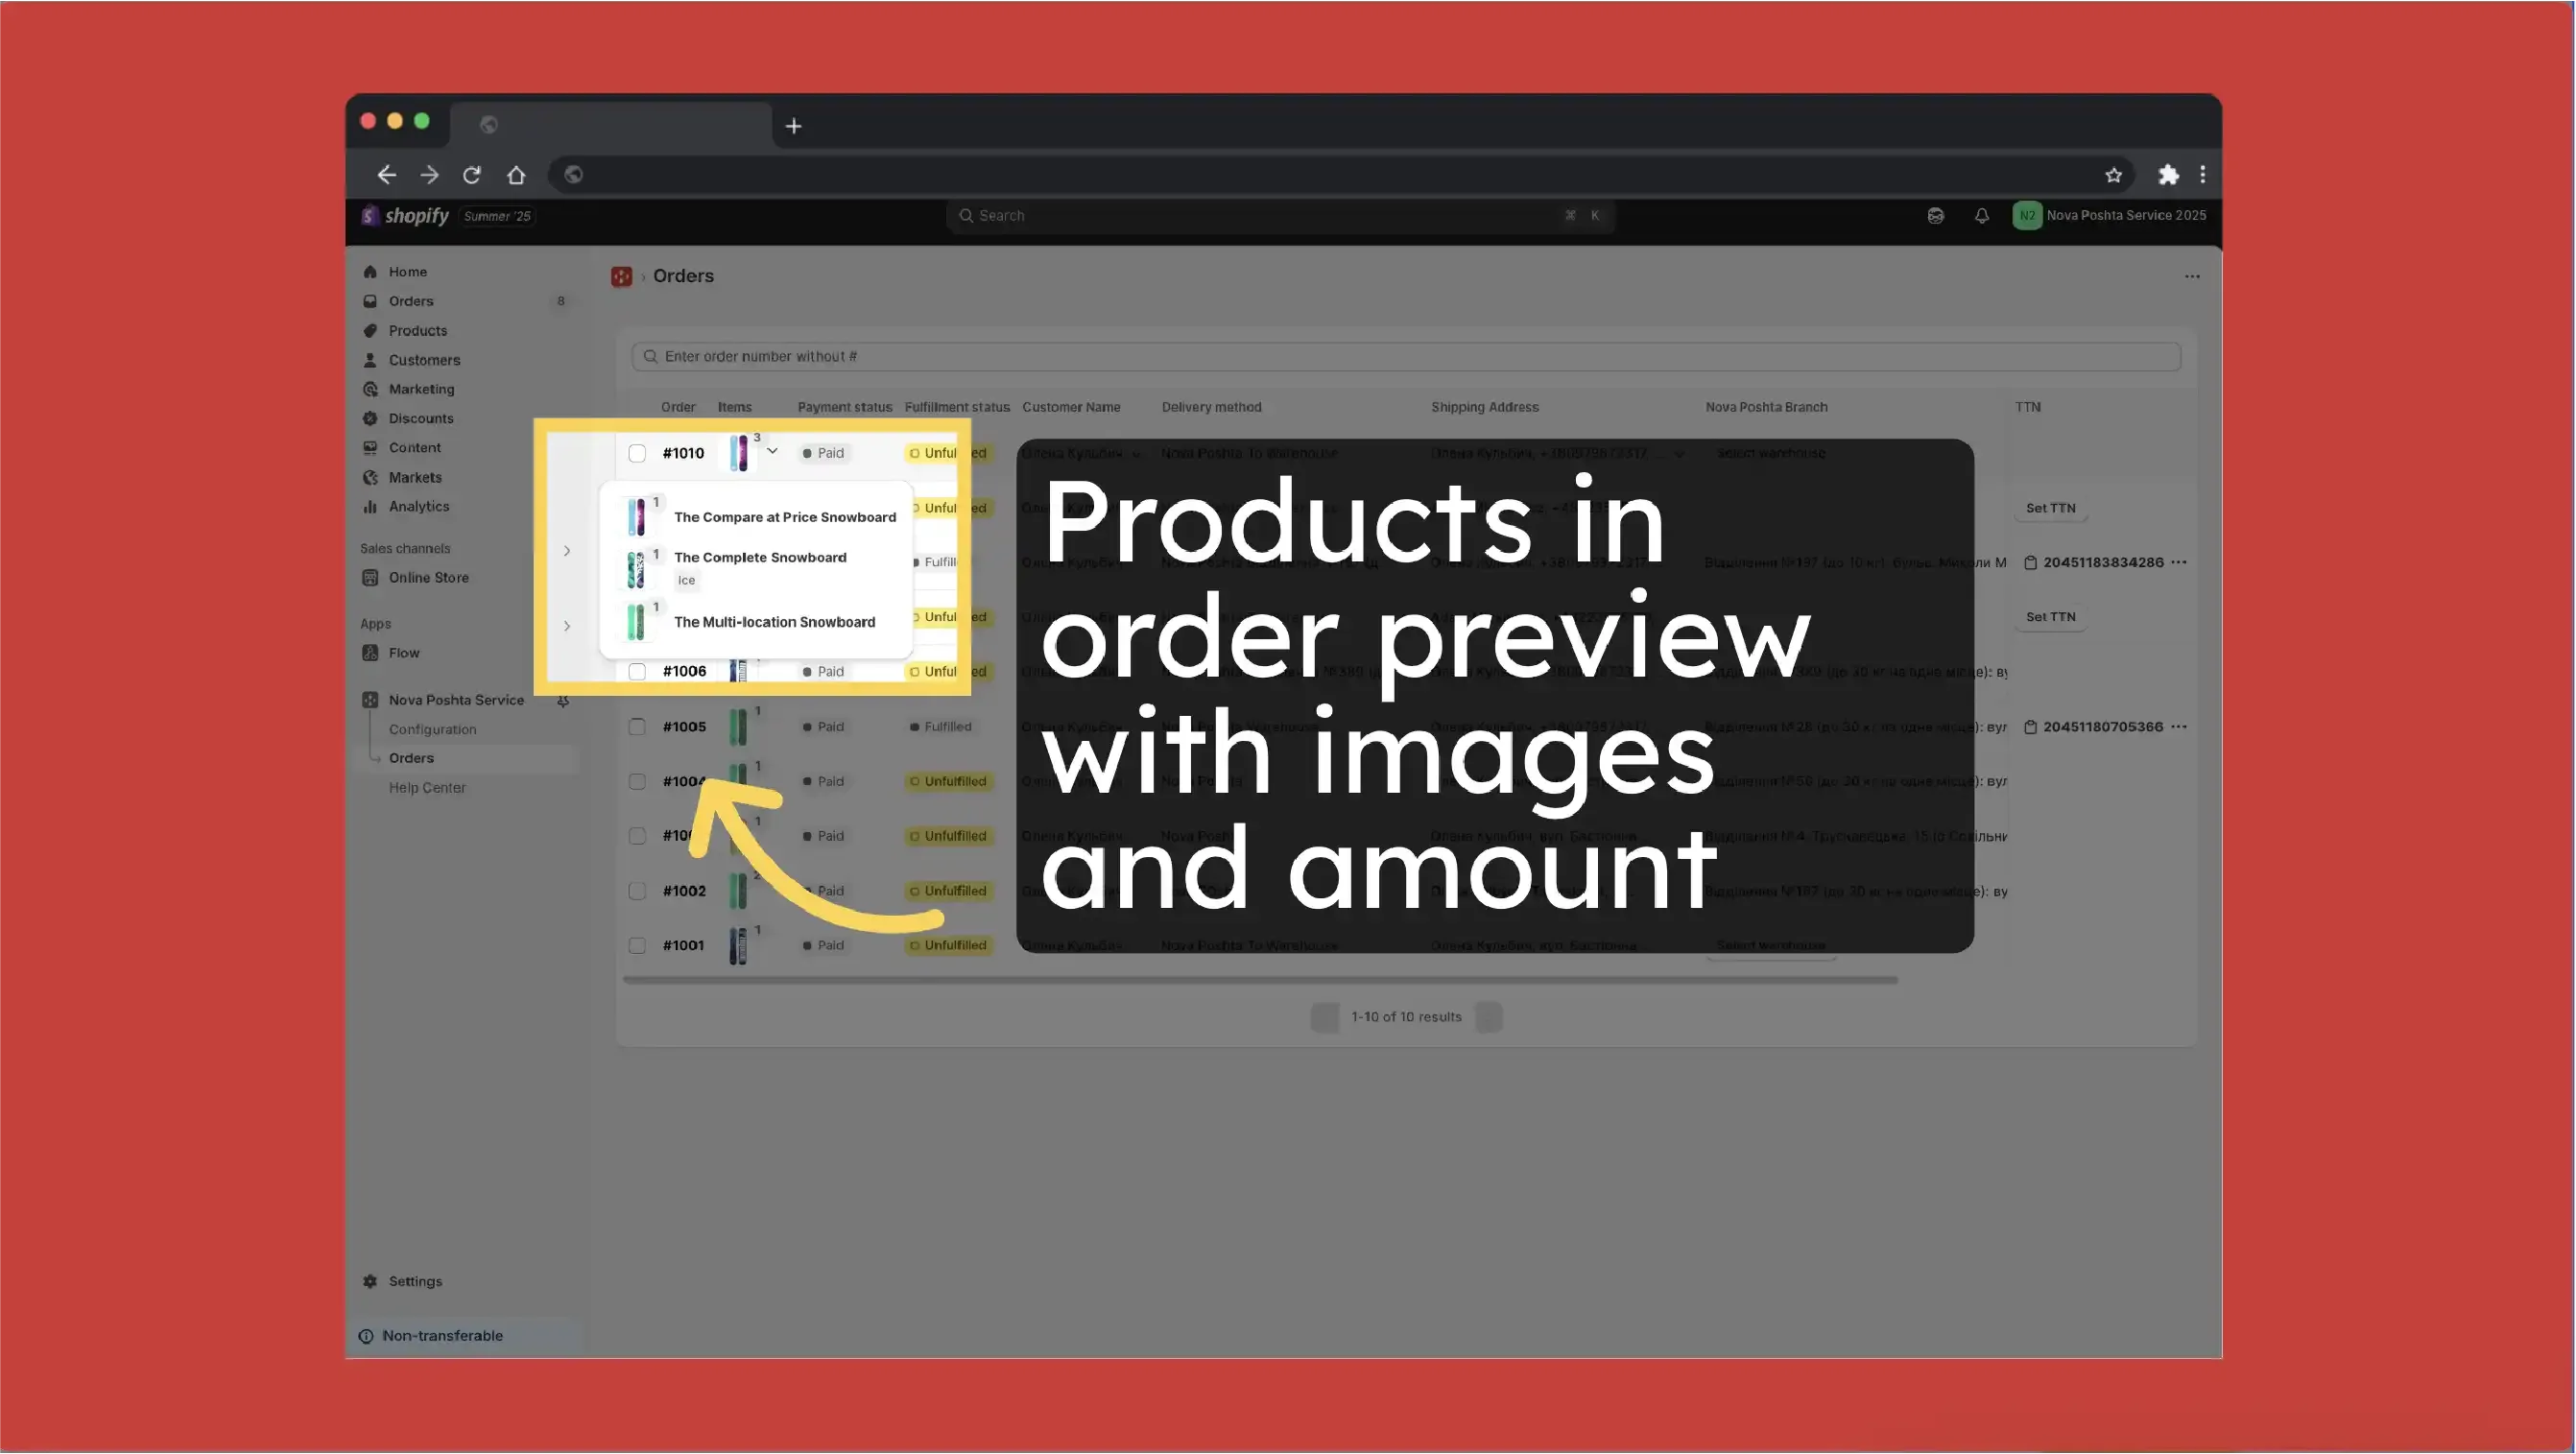The height and width of the screenshot is (1454, 2576).
Task: Open more options next to TTN 20451180705366
Action: click(x=2179, y=727)
